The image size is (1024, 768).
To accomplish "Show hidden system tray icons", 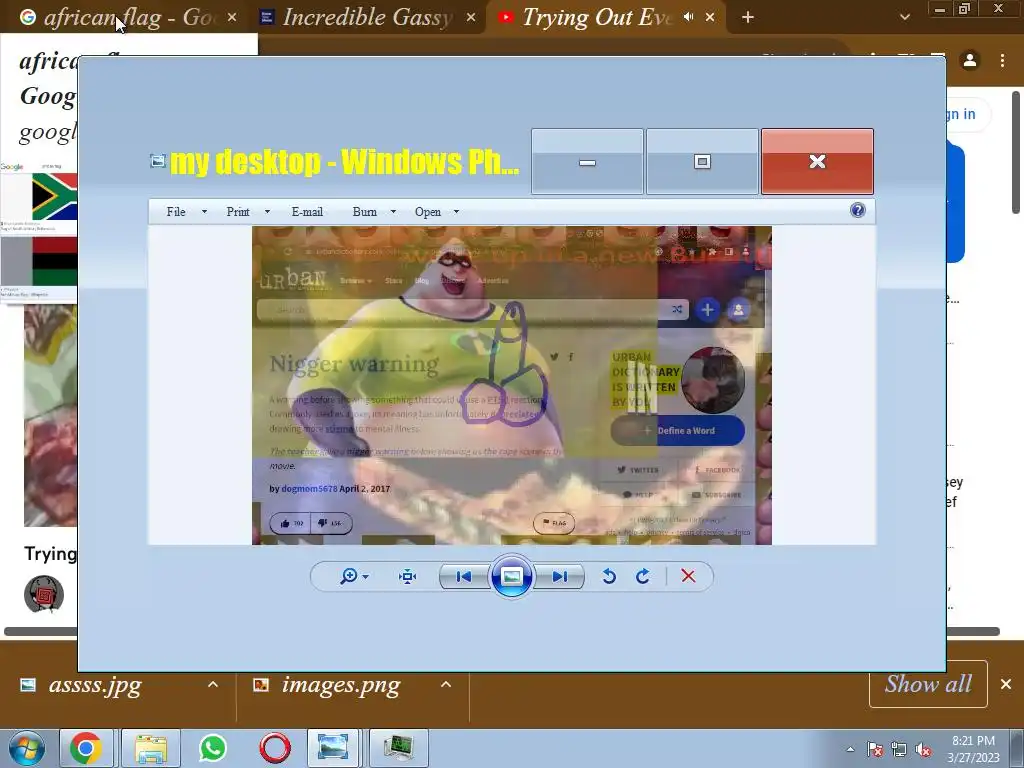I will pos(850,749).
